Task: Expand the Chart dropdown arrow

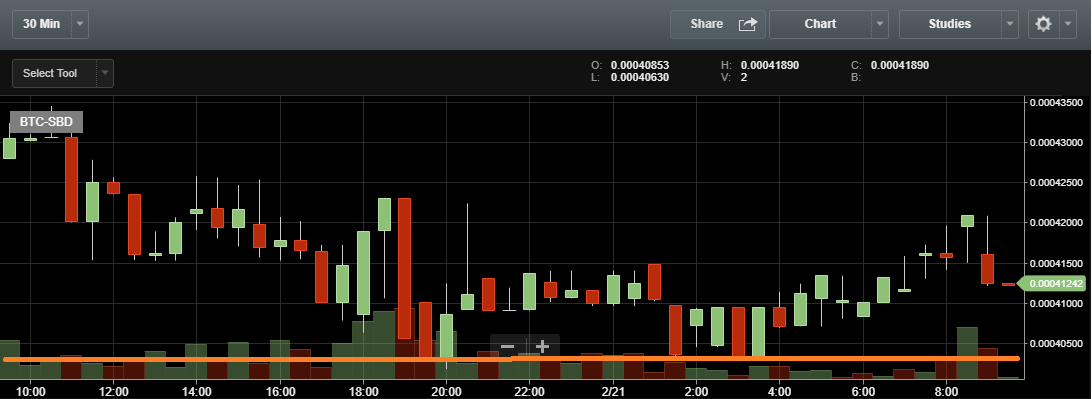Action: [x=880, y=24]
